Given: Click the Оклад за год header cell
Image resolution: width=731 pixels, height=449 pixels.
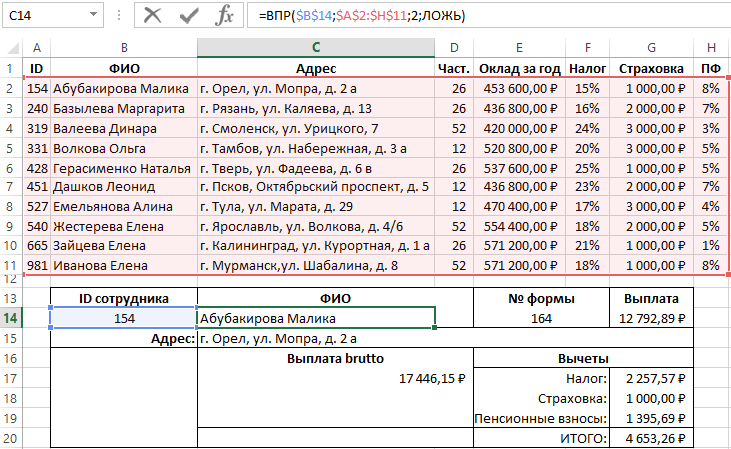Looking at the screenshot, I should (519, 68).
